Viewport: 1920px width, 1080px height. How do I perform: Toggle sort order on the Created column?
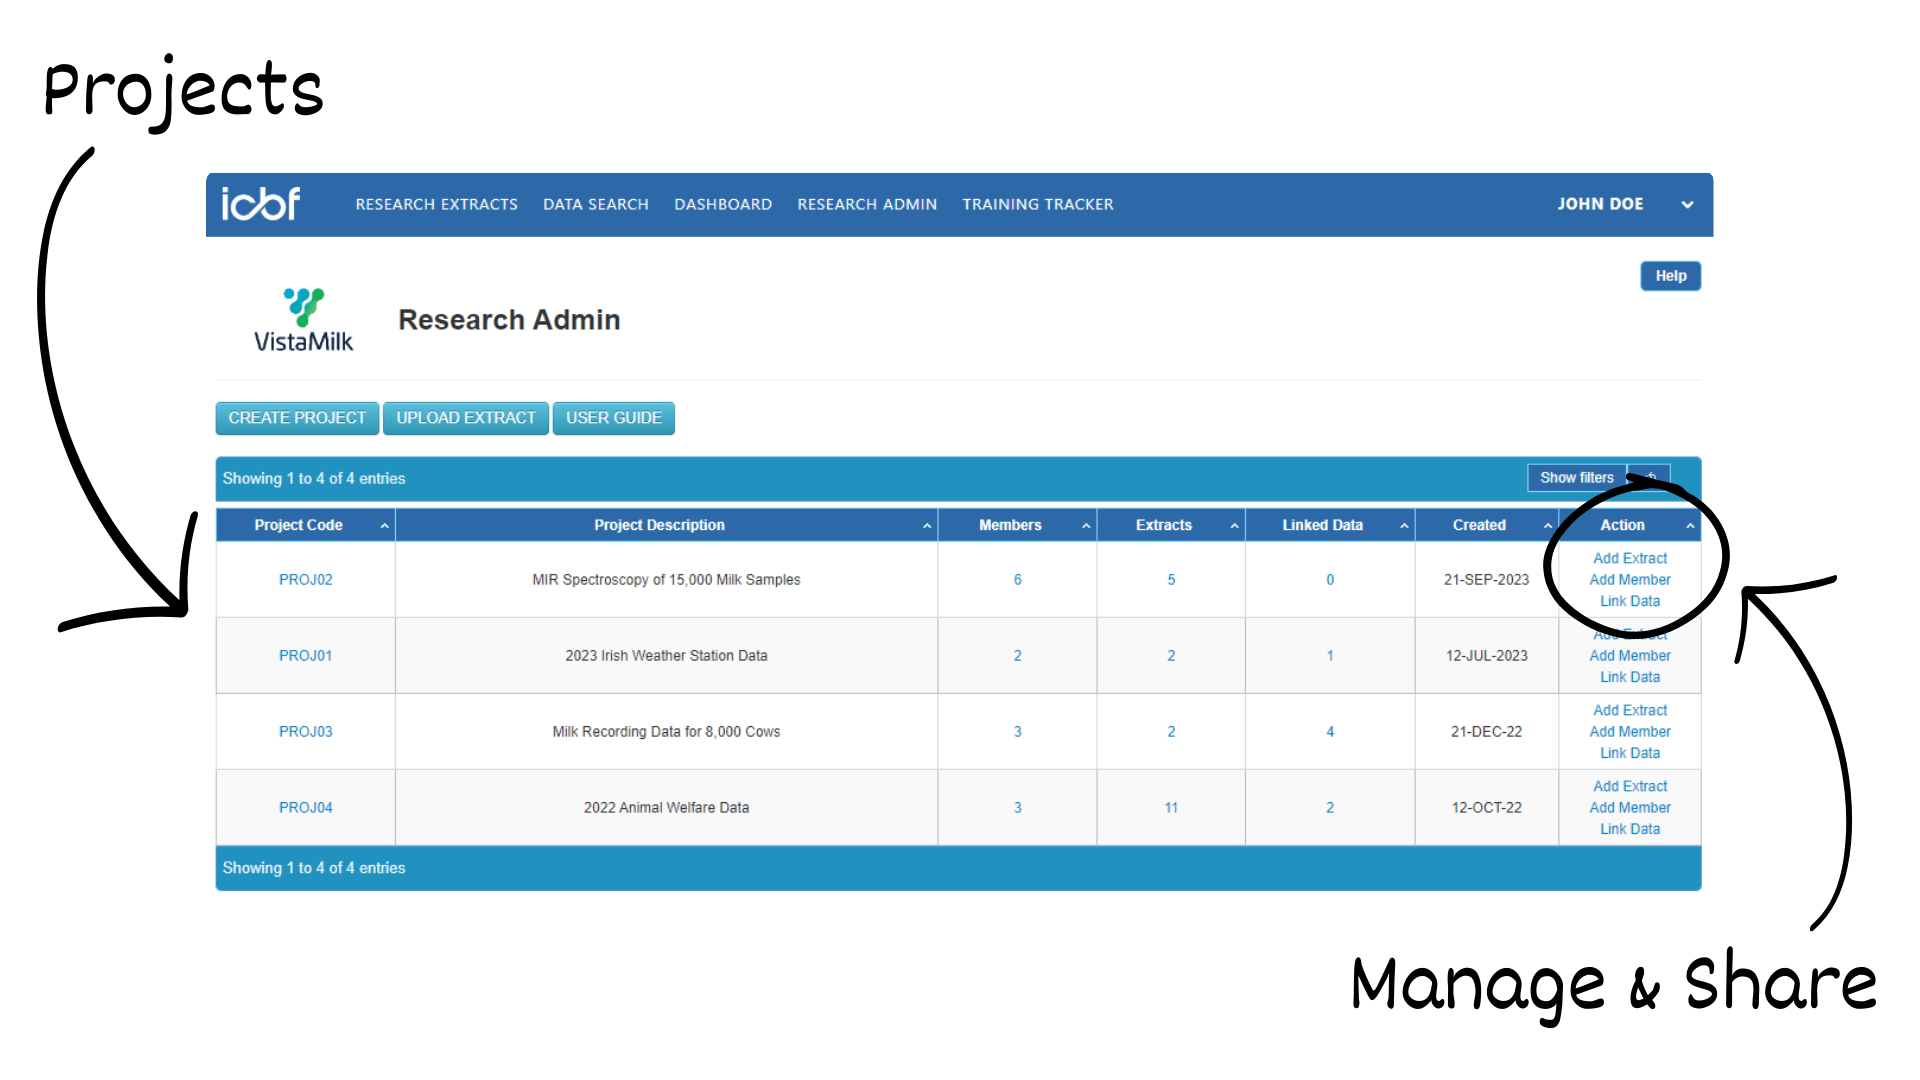click(1479, 524)
